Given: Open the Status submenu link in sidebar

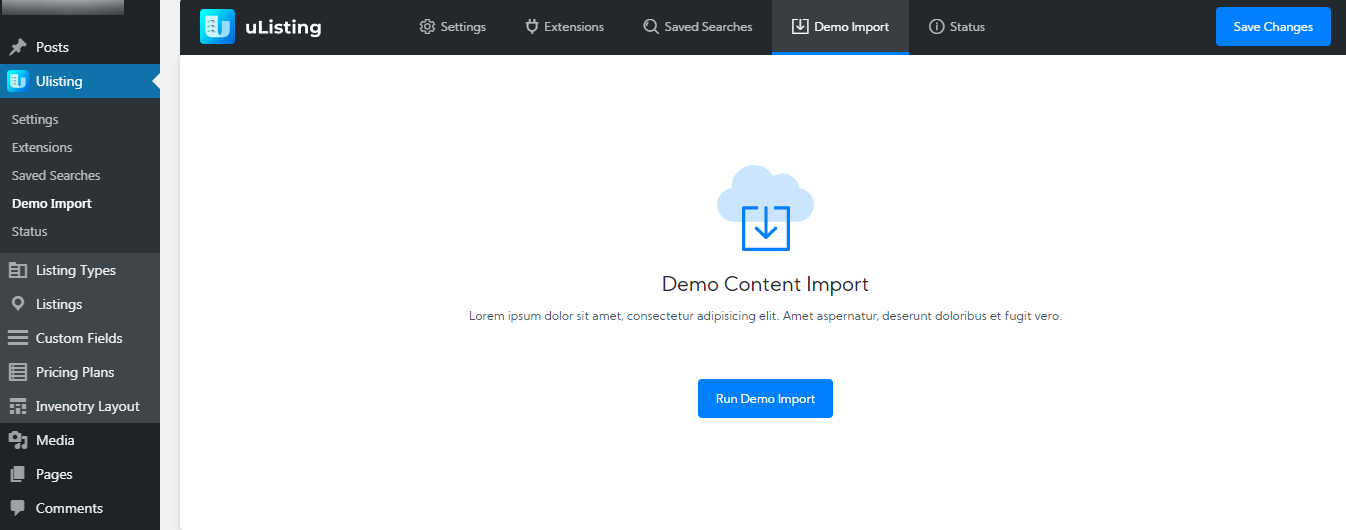Looking at the screenshot, I should click(x=30, y=231).
